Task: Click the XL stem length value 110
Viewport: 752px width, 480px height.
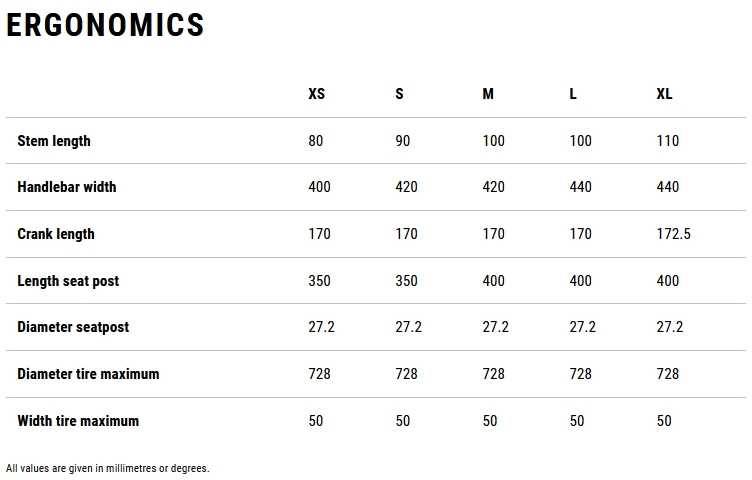Action: 668,141
